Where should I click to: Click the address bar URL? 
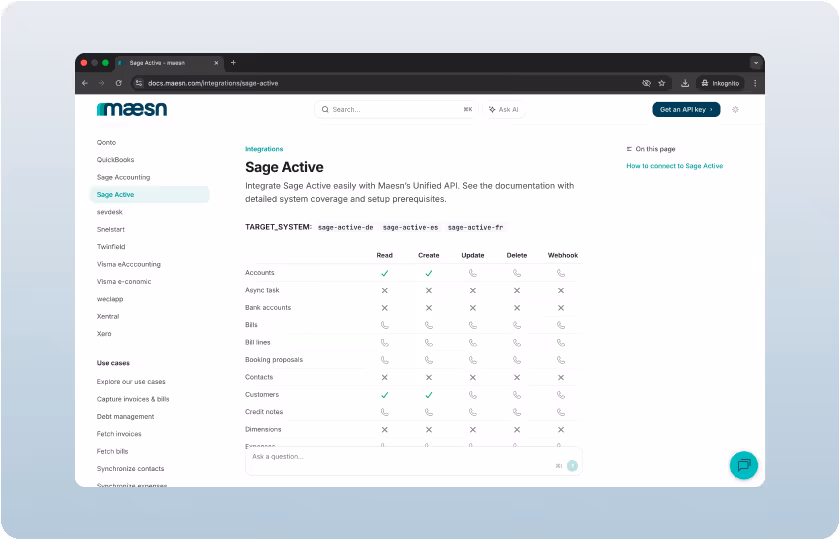click(213, 83)
